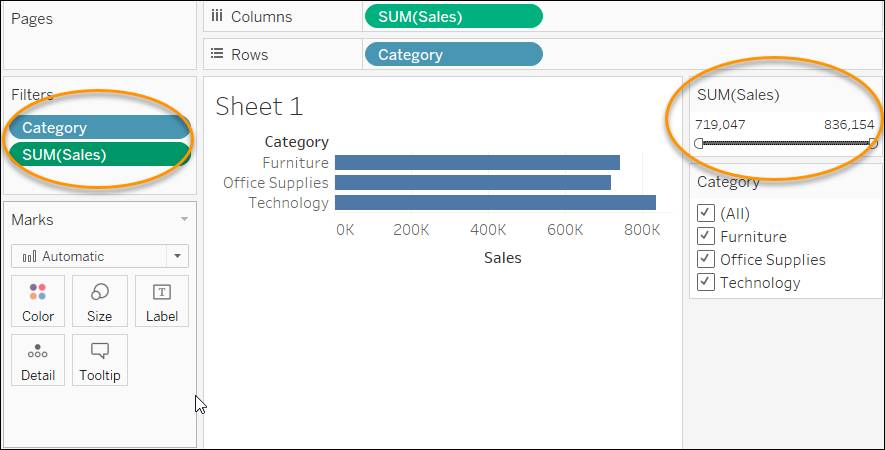Image resolution: width=885 pixels, height=450 pixels.
Task: Click the maximum handle of the Sales slider
Action: pos(873,143)
